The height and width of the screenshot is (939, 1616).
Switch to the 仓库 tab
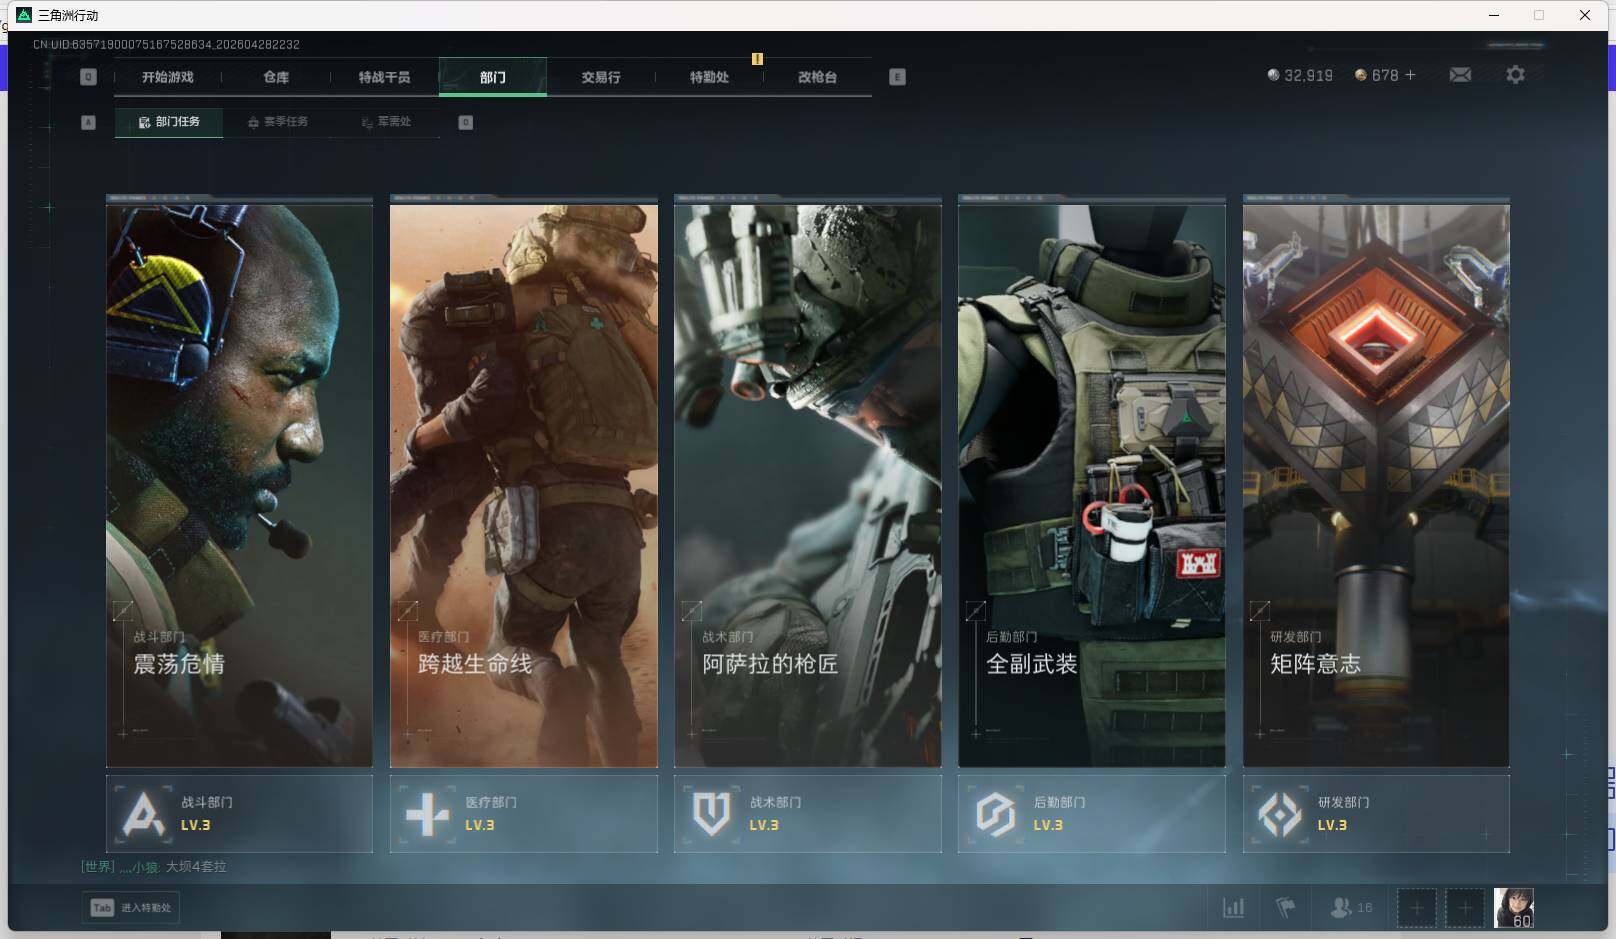click(276, 77)
